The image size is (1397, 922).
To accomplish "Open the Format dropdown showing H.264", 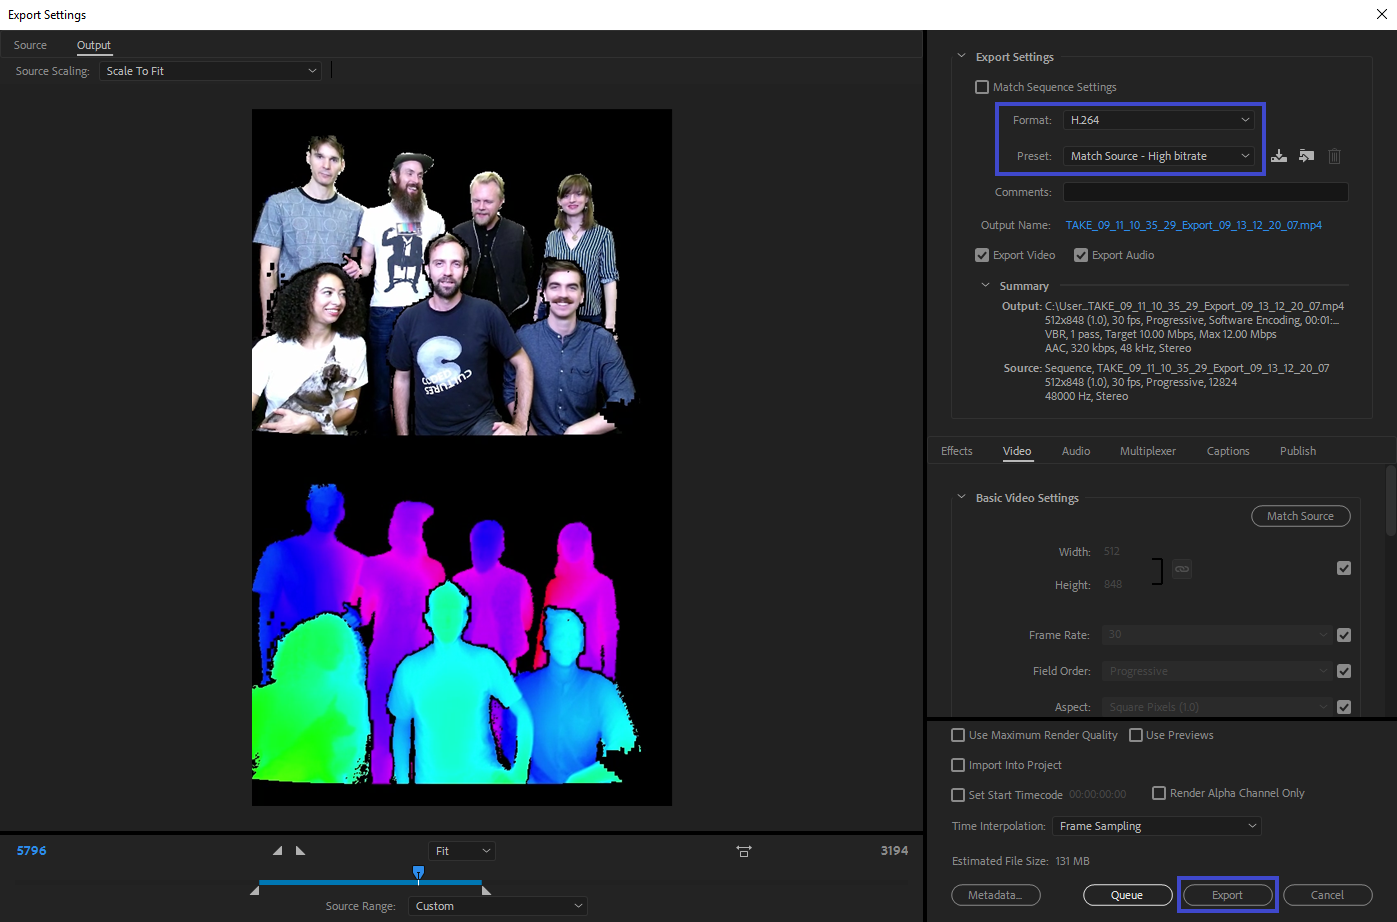I will point(1159,120).
